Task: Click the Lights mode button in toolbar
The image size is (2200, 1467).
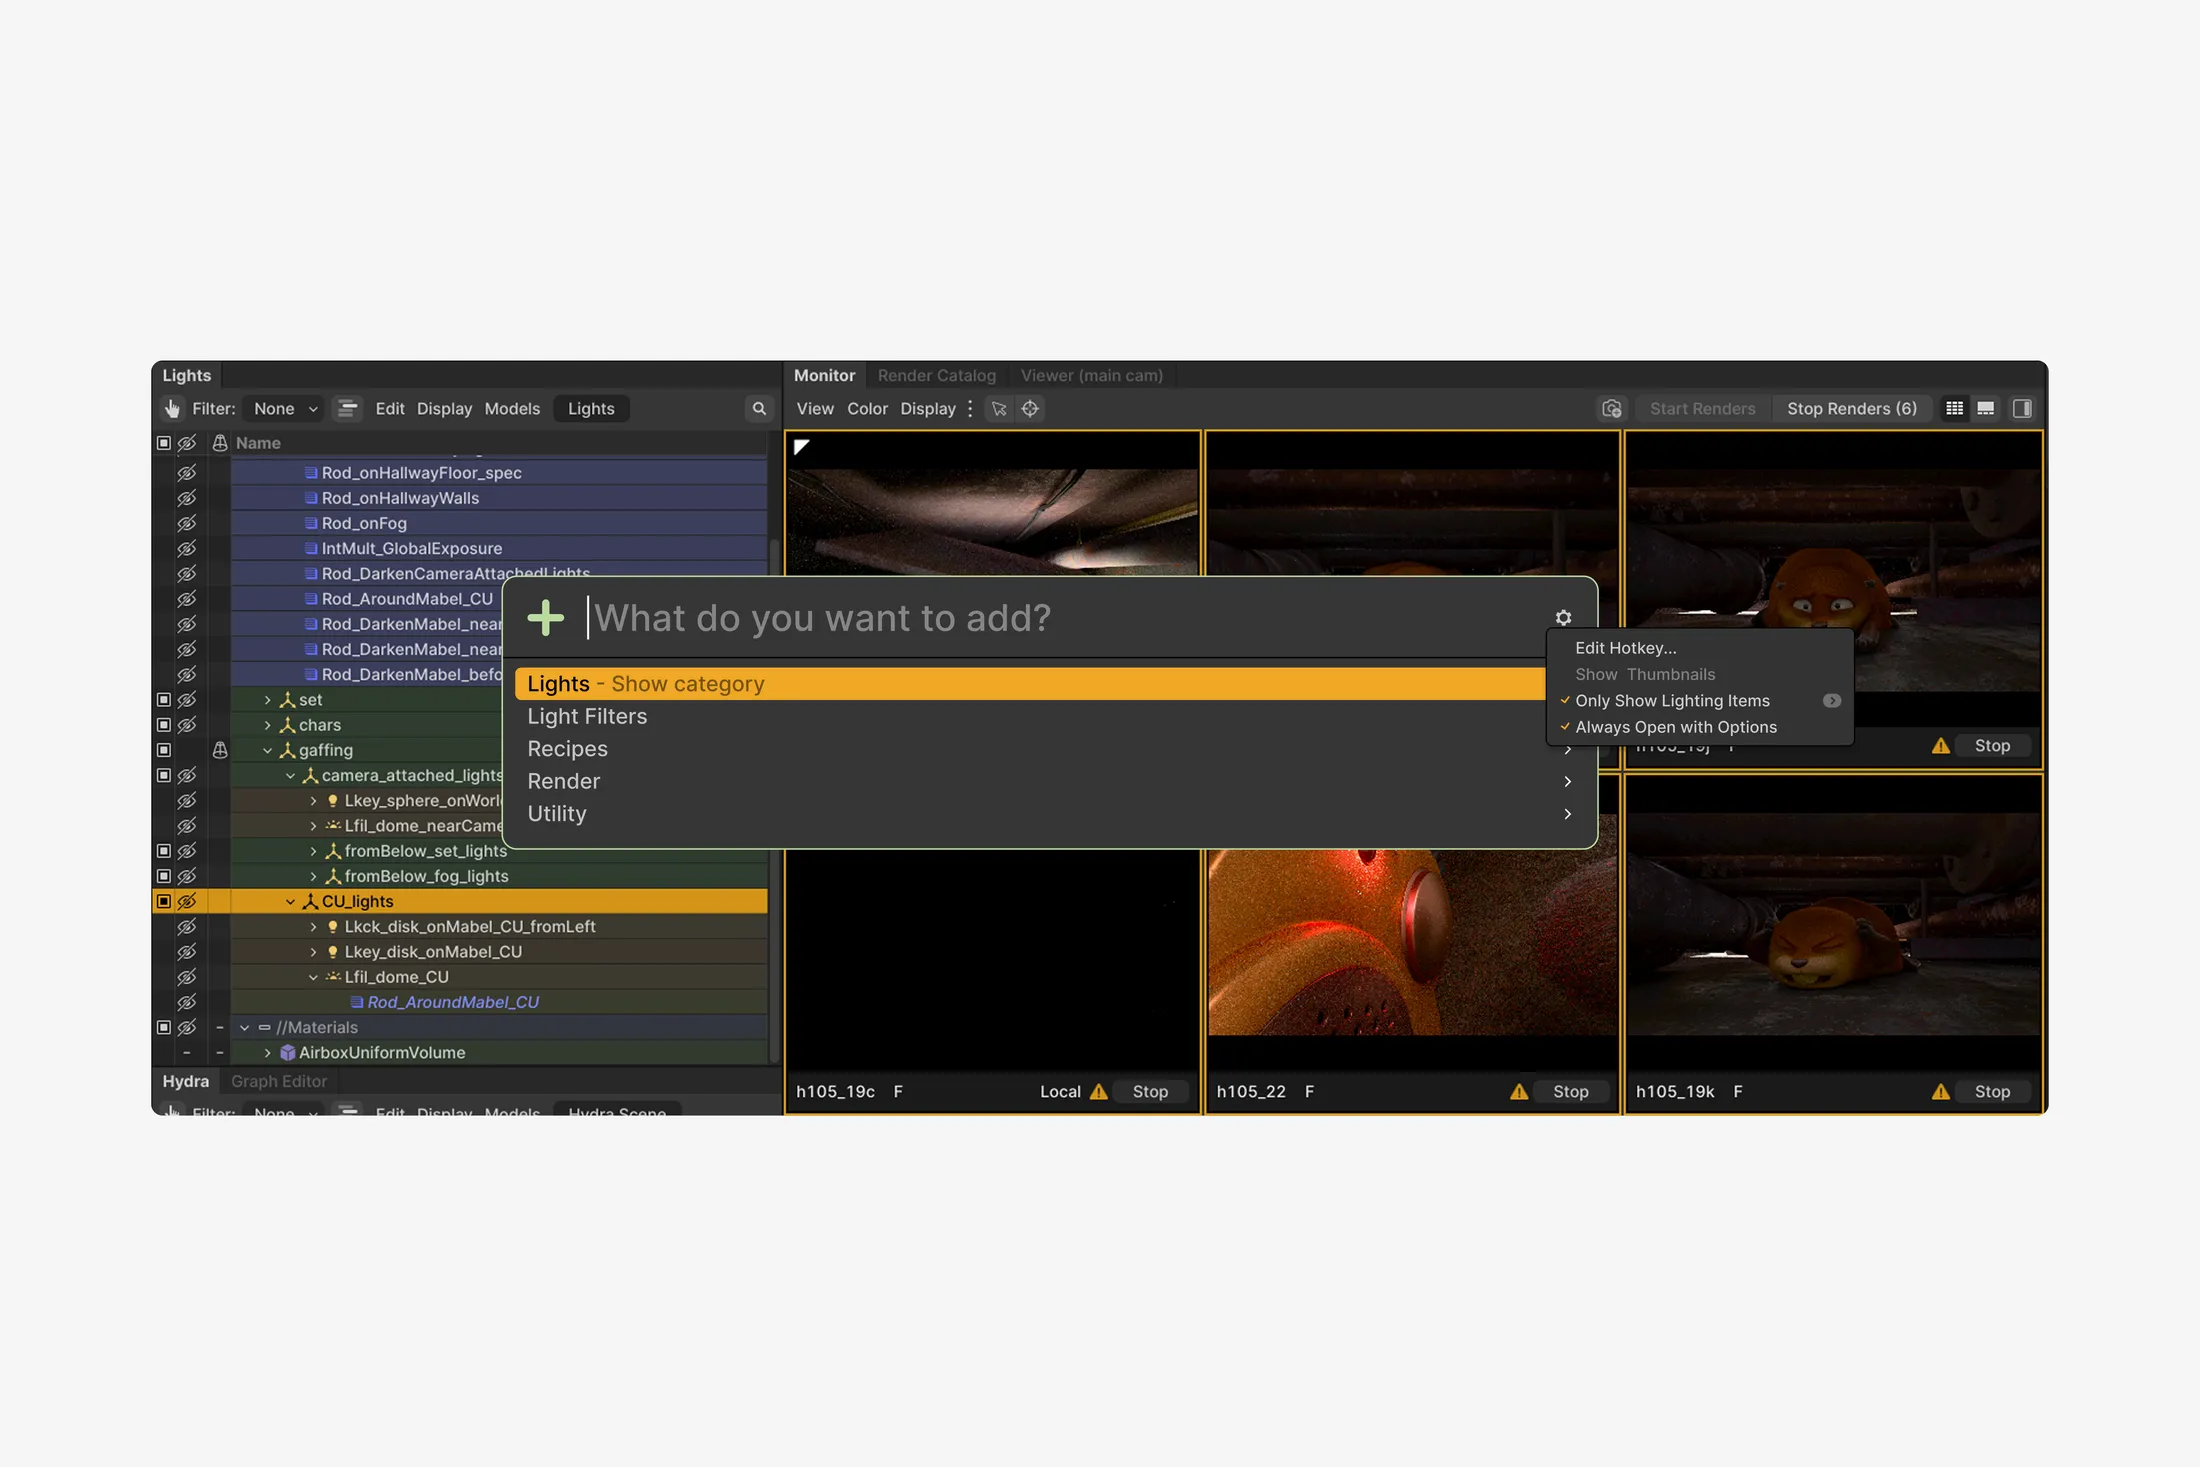Action: point(591,408)
